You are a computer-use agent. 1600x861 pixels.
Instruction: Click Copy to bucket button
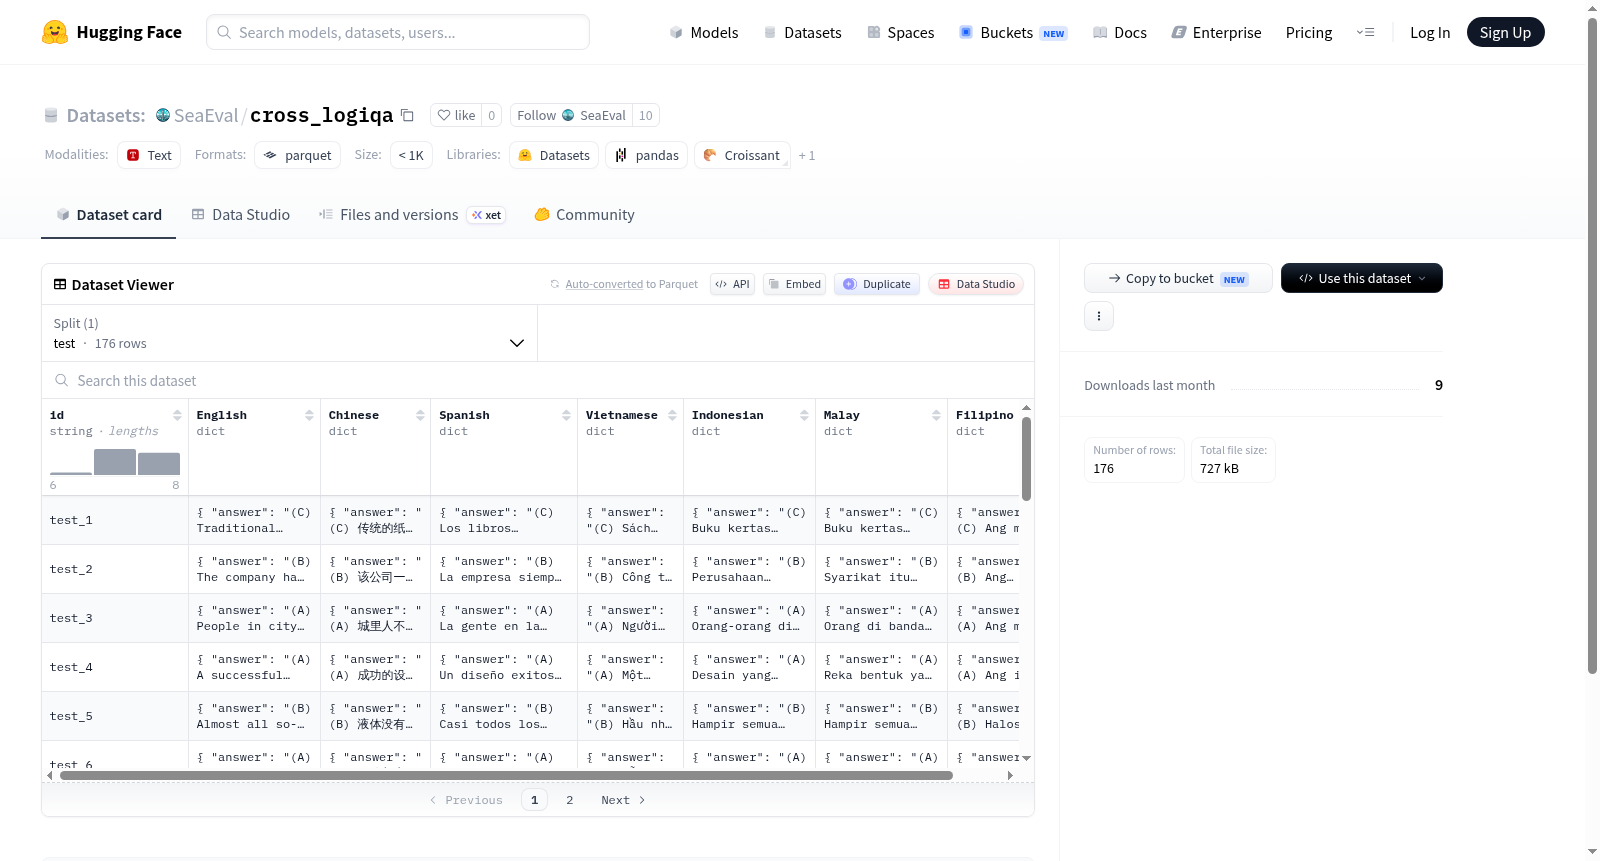coord(1178,278)
